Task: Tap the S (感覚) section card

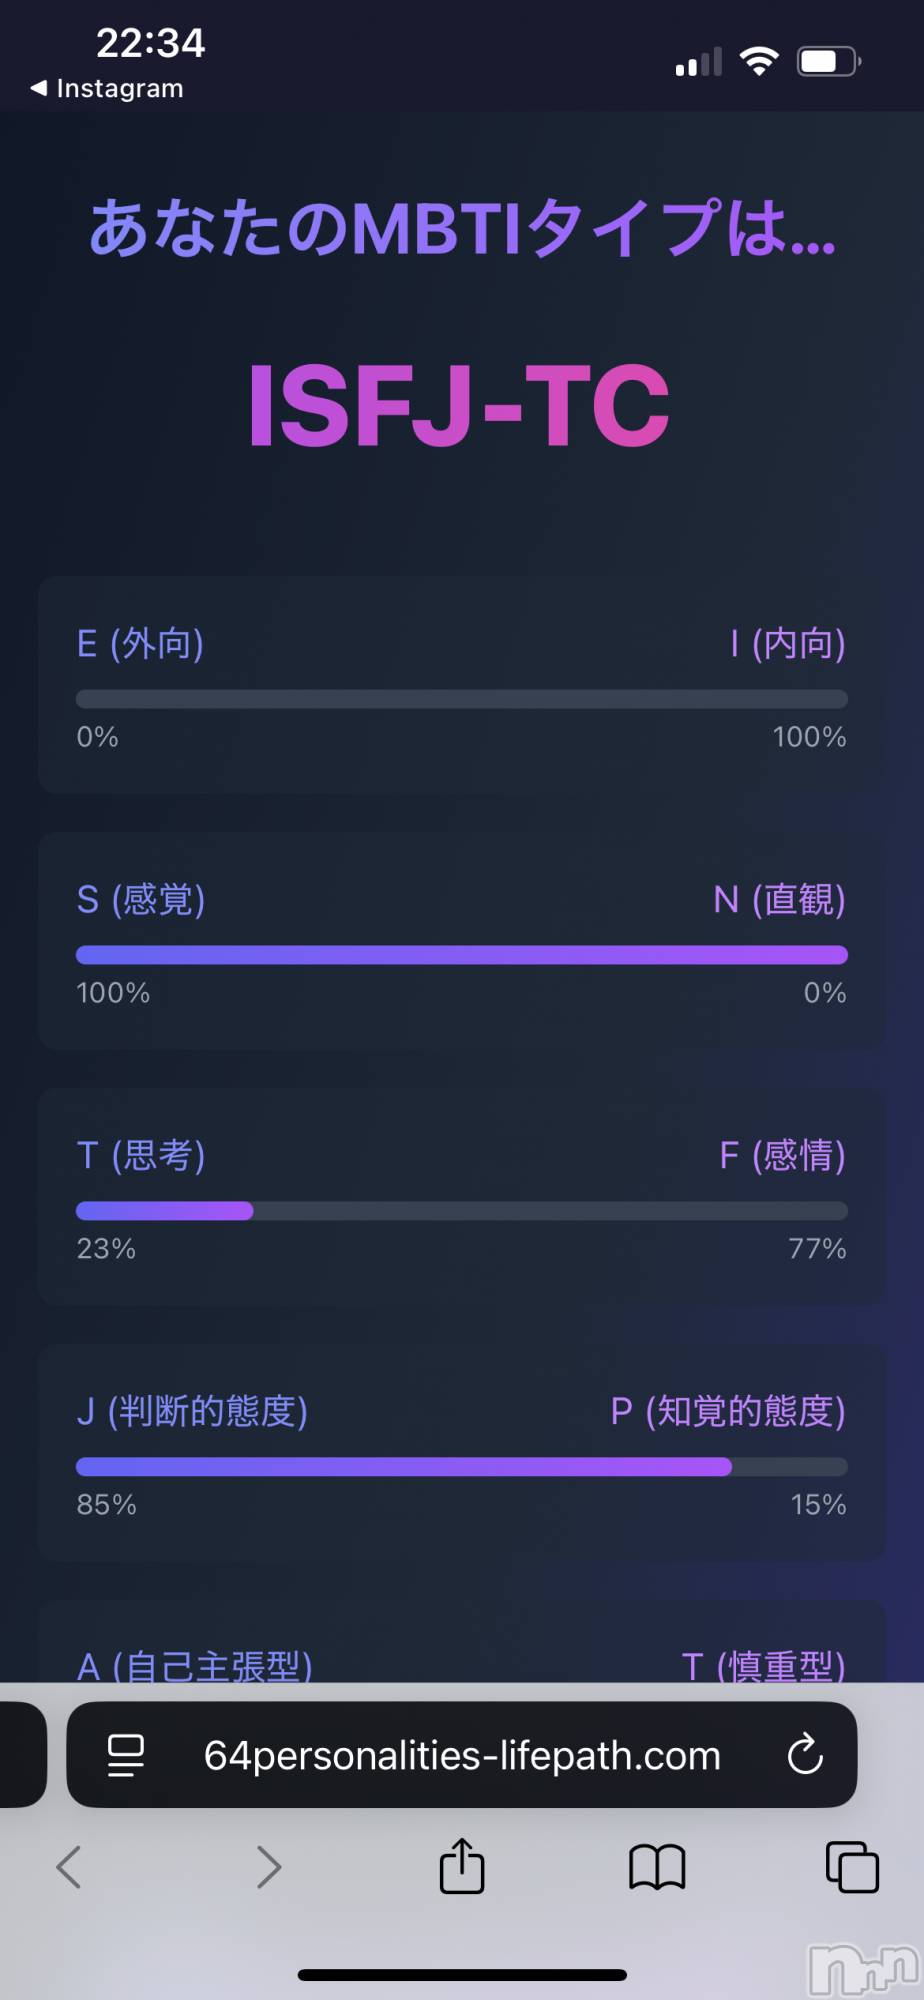Action: tap(461, 941)
